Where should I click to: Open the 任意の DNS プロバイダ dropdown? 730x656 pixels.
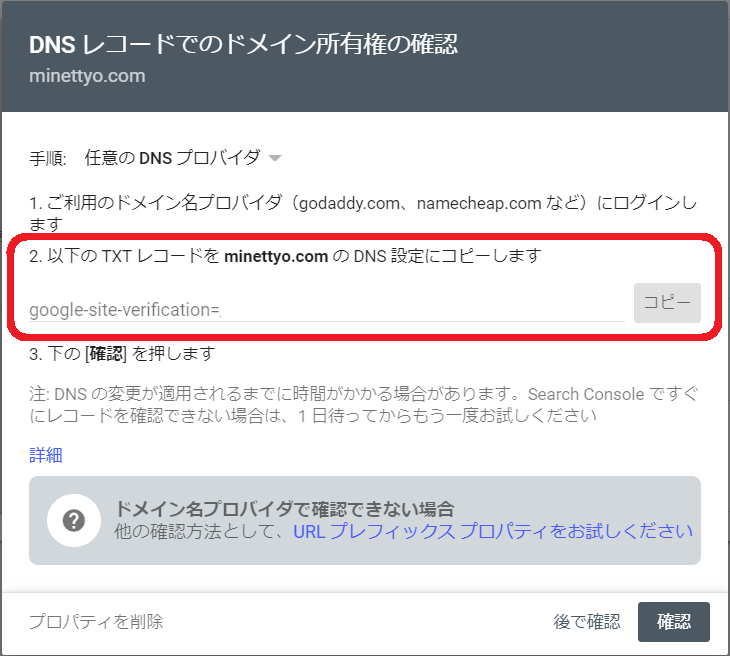(182, 158)
